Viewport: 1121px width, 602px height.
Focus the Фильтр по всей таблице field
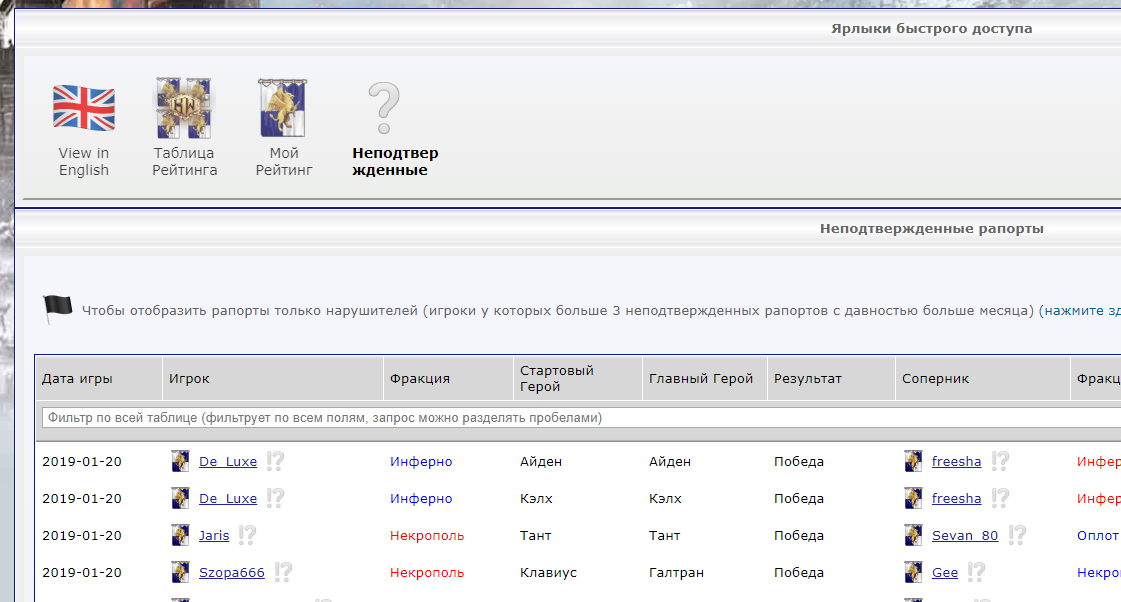pyautogui.click(x=581, y=418)
